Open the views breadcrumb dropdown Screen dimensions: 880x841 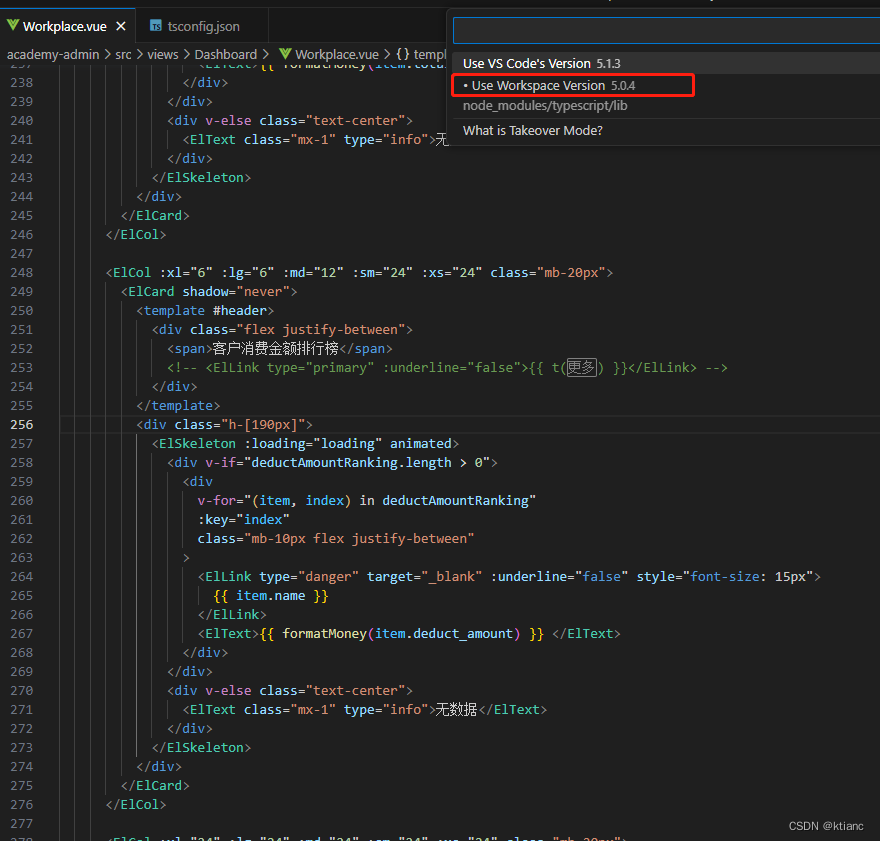(162, 54)
